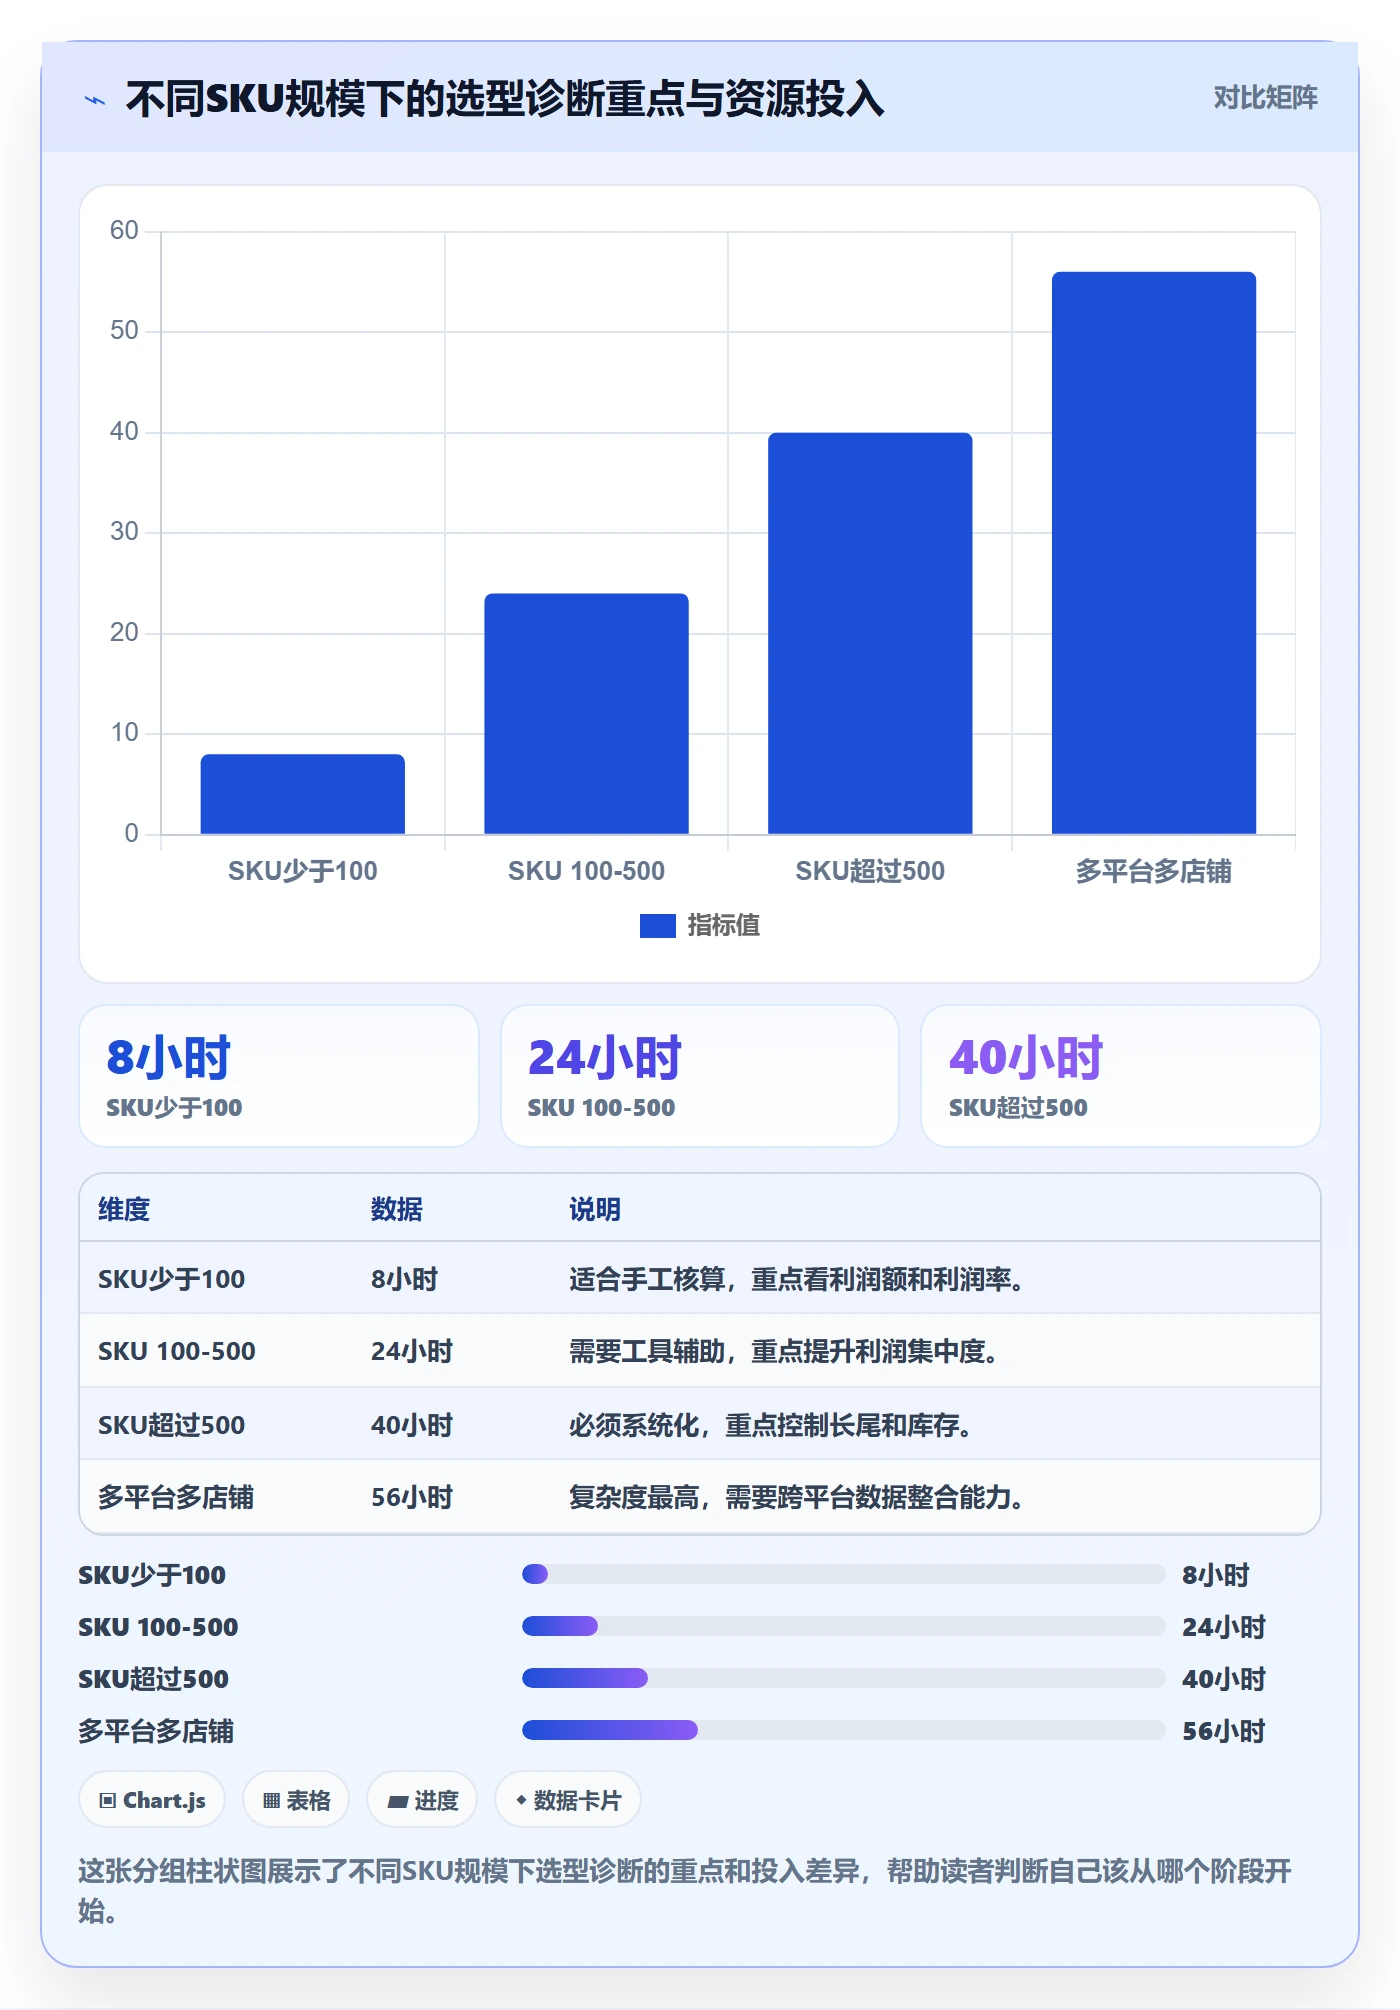Screen dimensions: 1400x2010
Task: Click the "多平台多店铺" label in the progress list
Action: [x=156, y=1731]
